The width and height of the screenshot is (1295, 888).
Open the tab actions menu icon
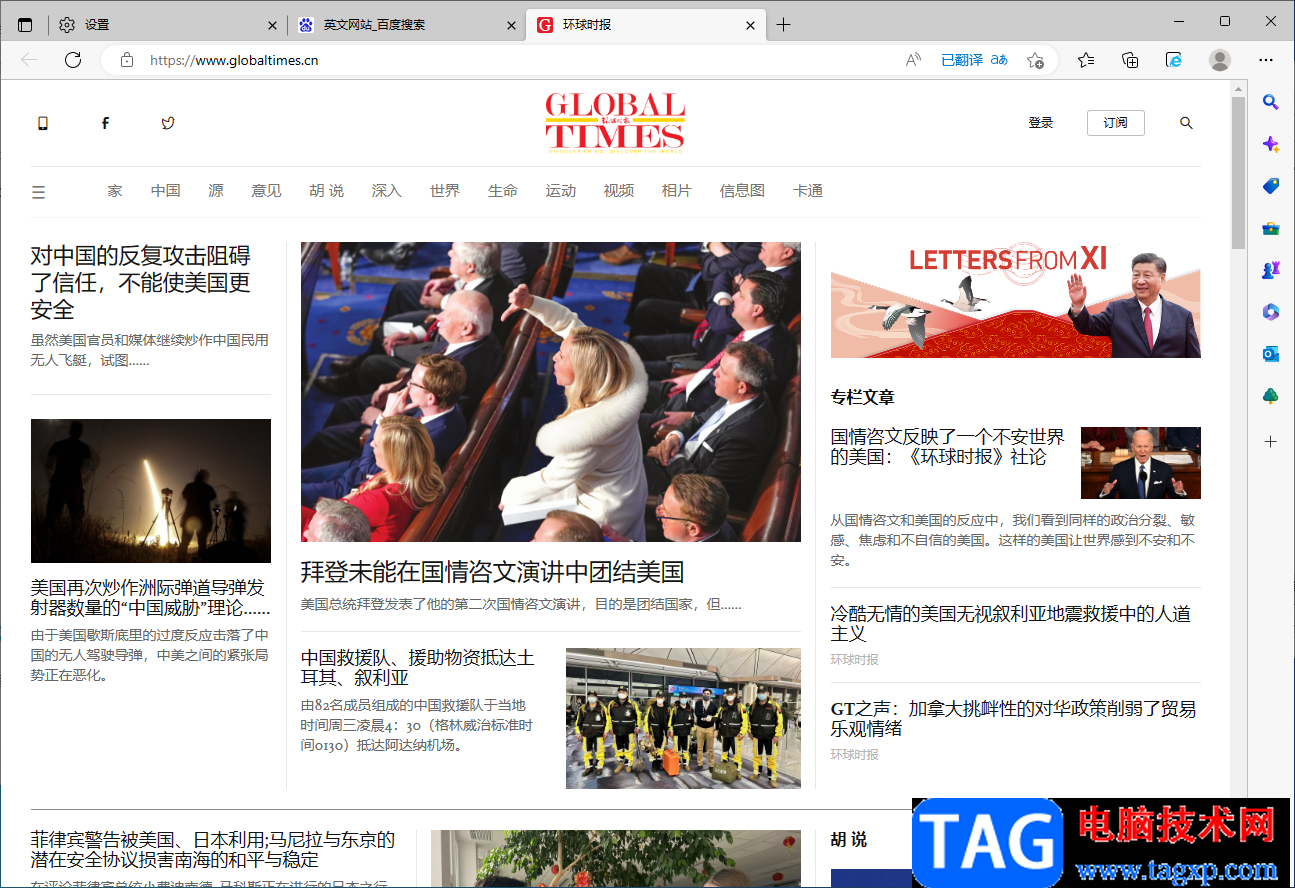25,25
